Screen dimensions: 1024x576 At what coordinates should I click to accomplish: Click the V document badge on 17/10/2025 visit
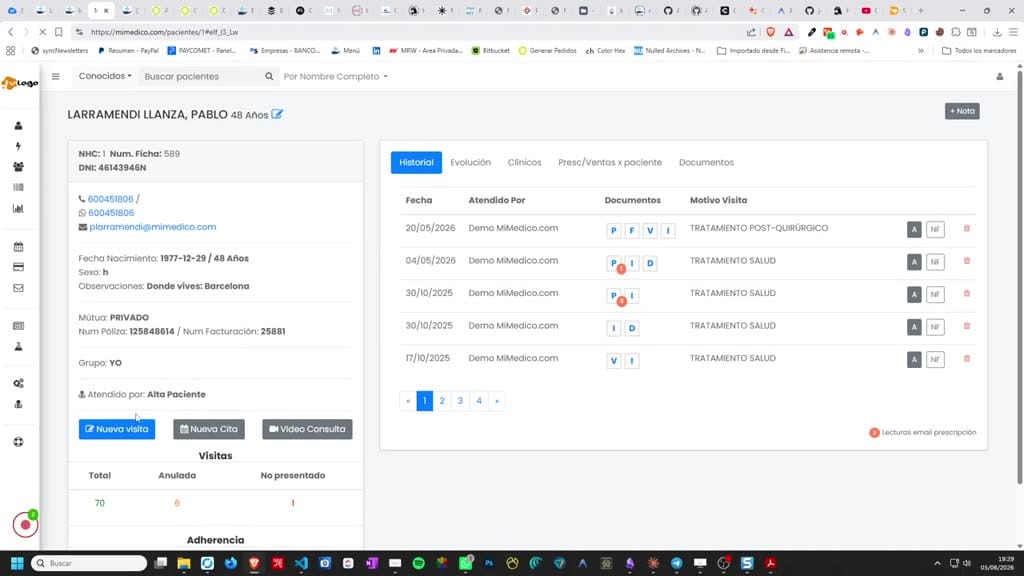pos(613,360)
